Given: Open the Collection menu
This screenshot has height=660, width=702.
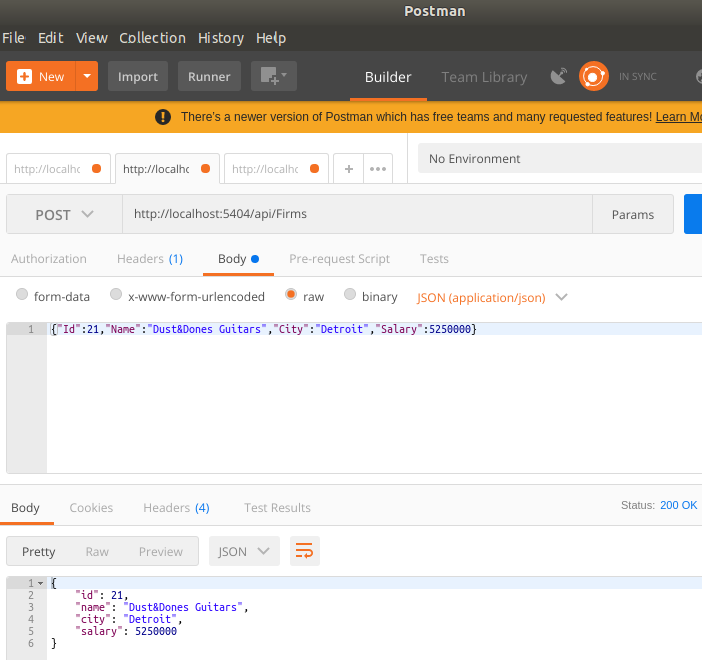Looking at the screenshot, I should pyautogui.click(x=152, y=38).
